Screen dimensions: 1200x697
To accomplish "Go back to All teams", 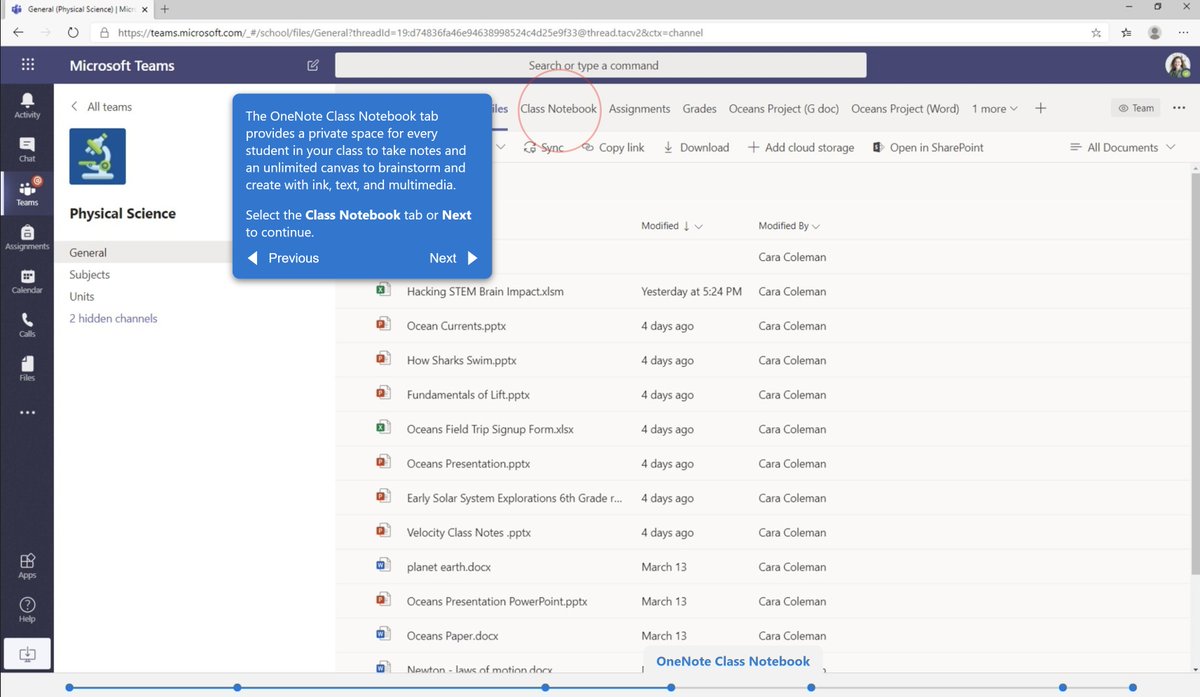I will [100, 107].
